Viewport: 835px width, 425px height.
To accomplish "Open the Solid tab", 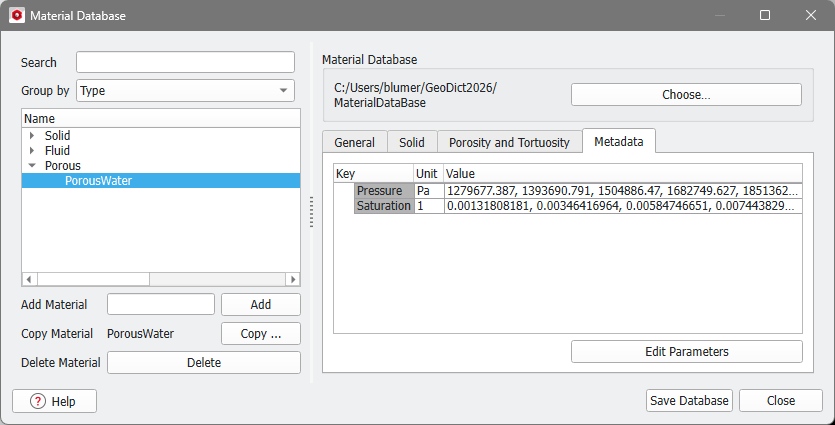I will [411, 143].
